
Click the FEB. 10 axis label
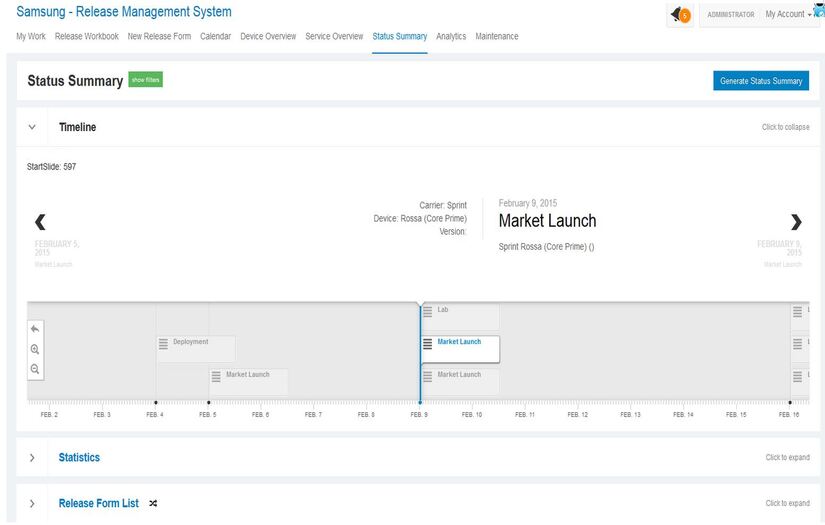click(472, 415)
